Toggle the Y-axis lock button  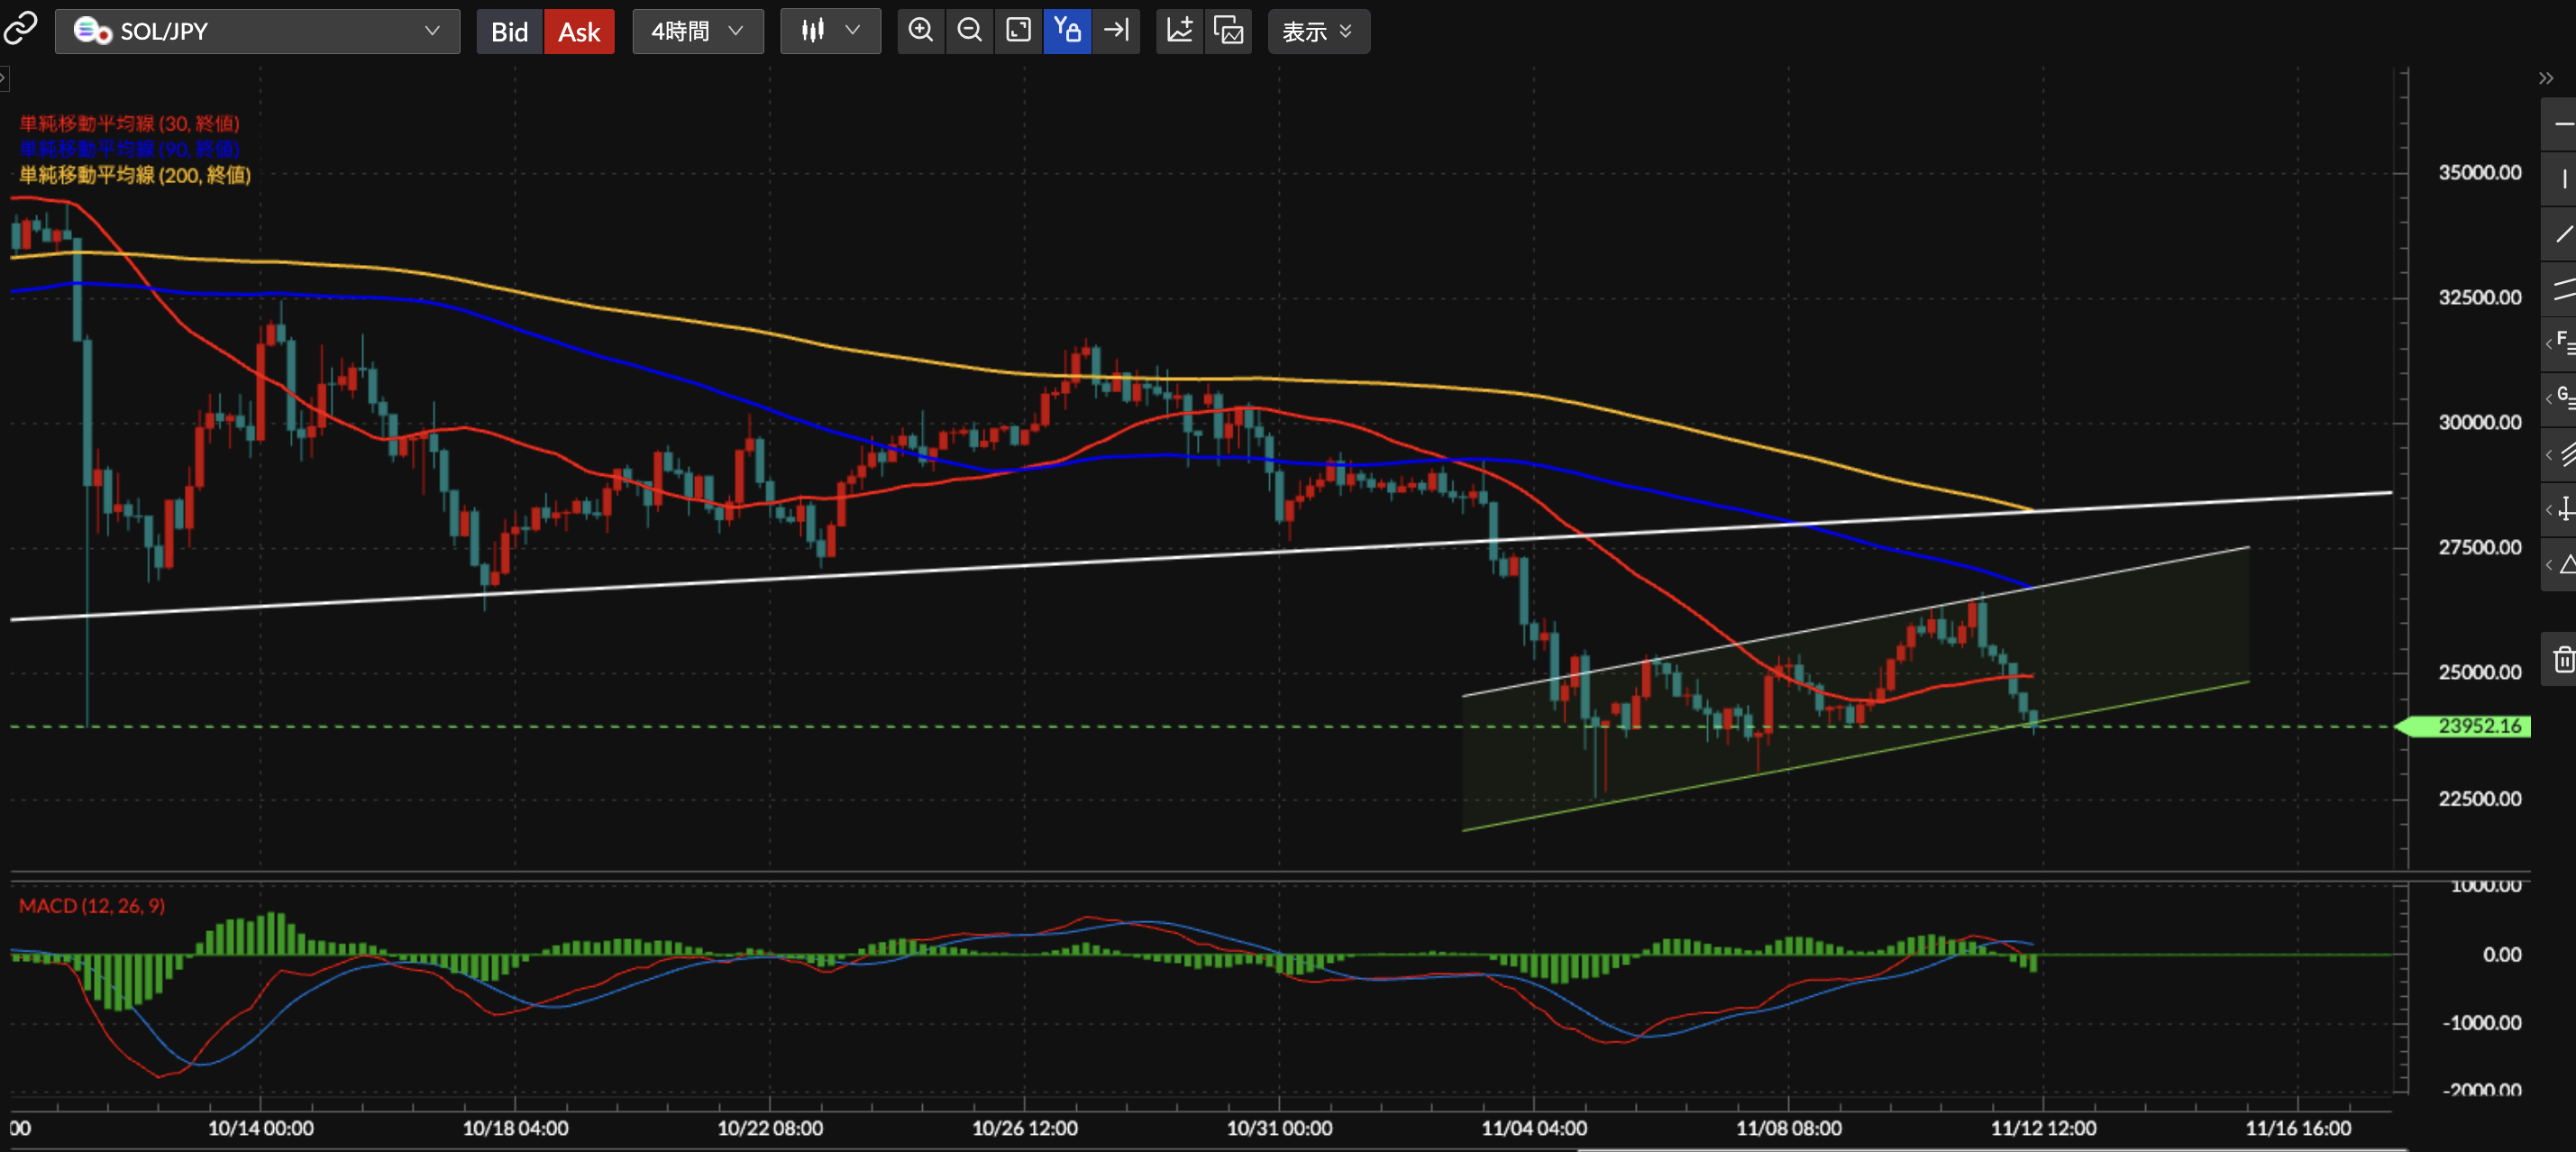1067,31
